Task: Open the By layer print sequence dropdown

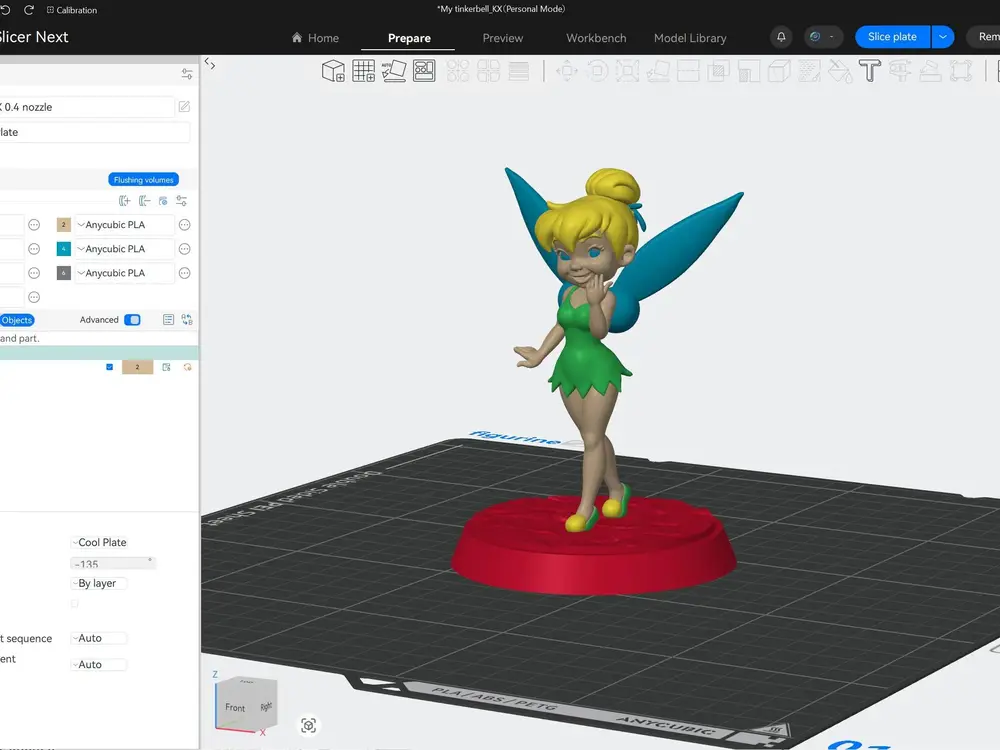Action: [98, 583]
